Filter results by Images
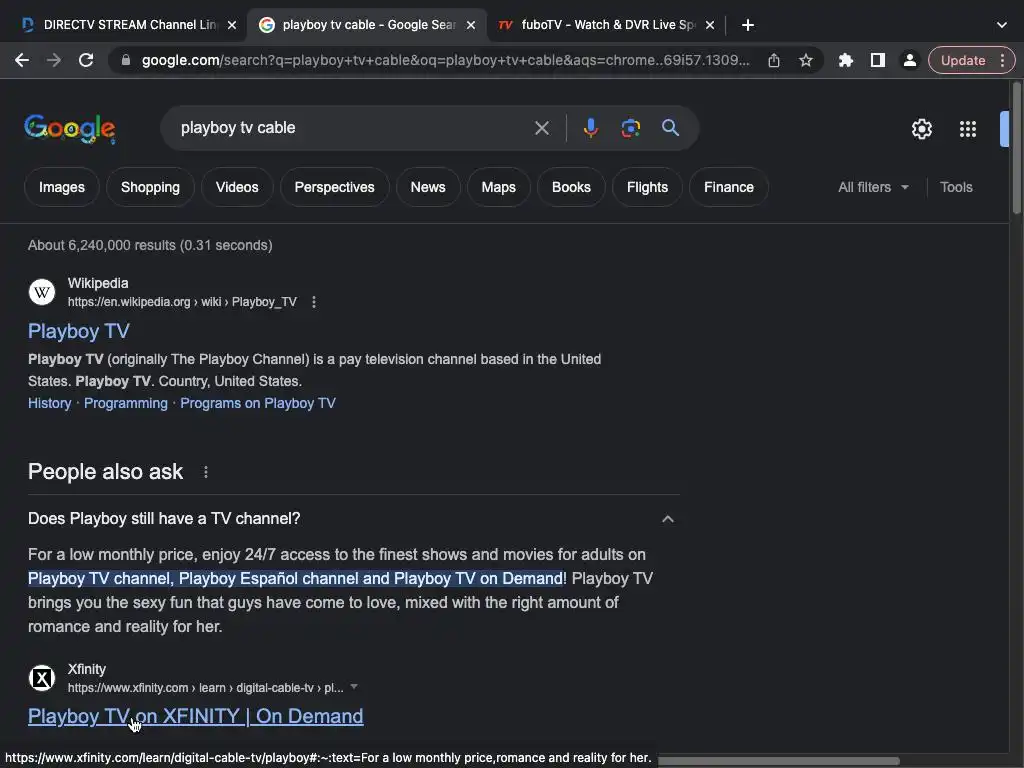Image resolution: width=1024 pixels, height=768 pixels. 61,187
